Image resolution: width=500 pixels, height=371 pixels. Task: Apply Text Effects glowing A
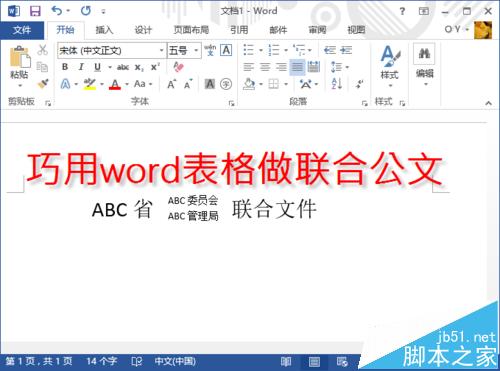pyautogui.click(x=65, y=84)
